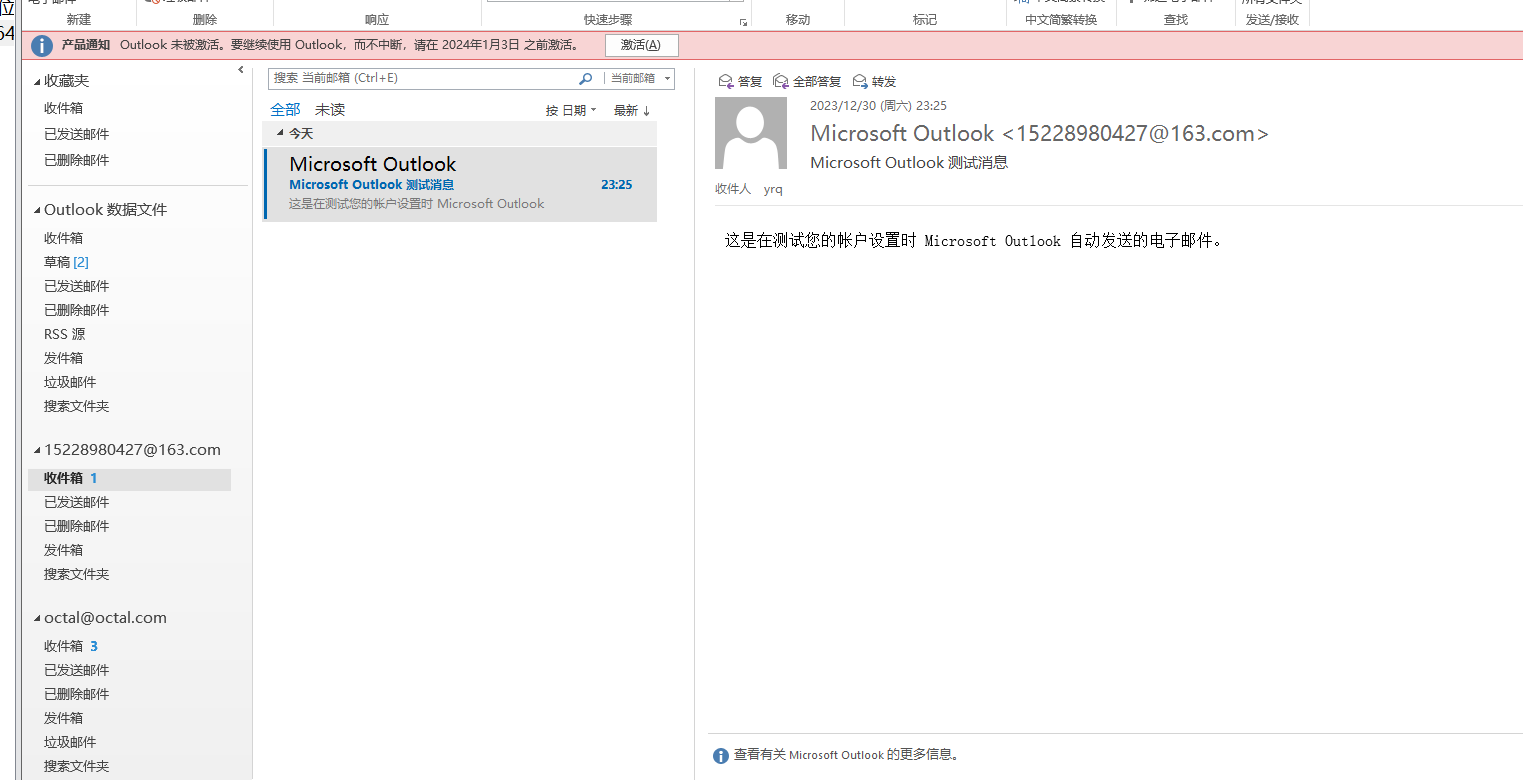
Task: Click the date 2023/12/30 (周六) 23:25
Action: [x=878, y=105]
